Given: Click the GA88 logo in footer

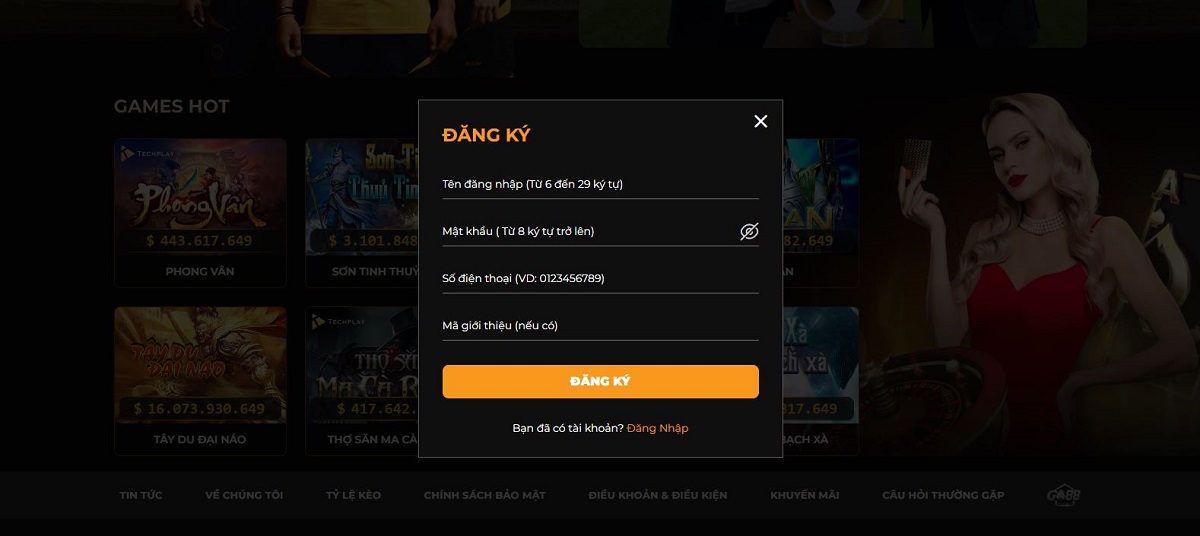Looking at the screenshot, I should pyautogui.click(x=1064, y=495).
